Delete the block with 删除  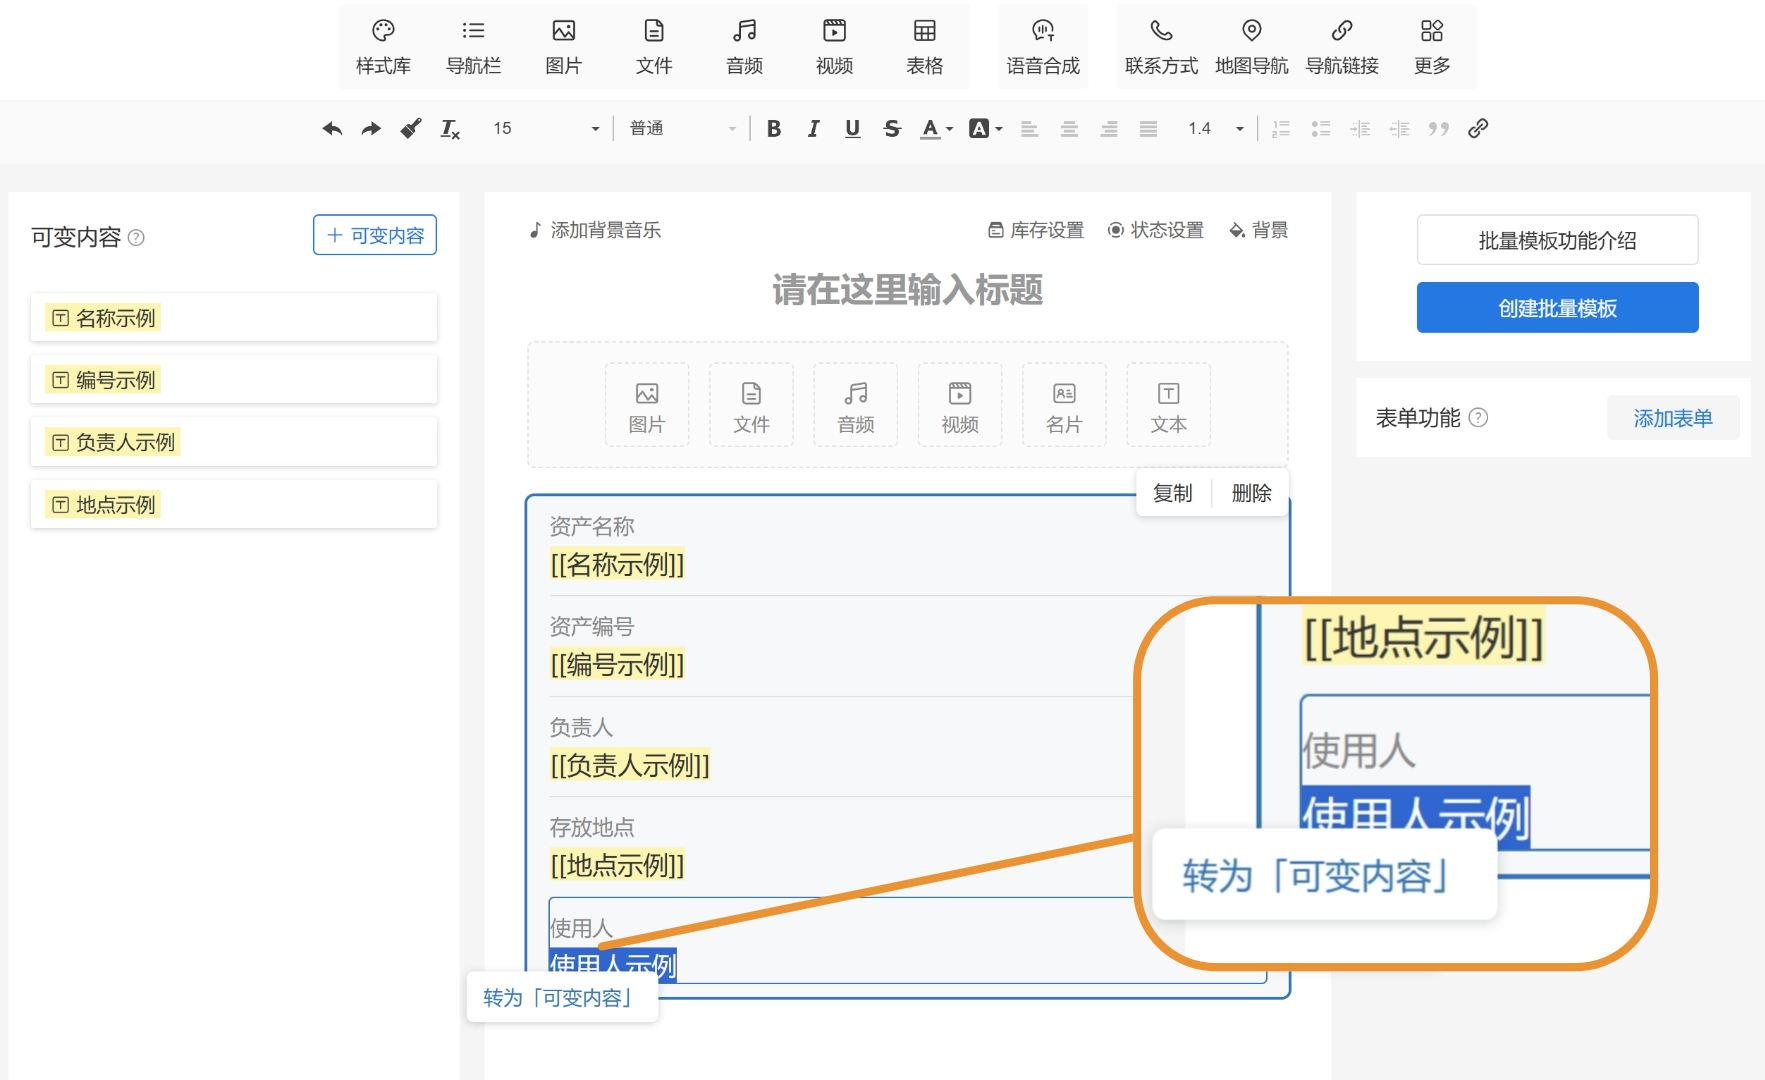pos(1252,493)
